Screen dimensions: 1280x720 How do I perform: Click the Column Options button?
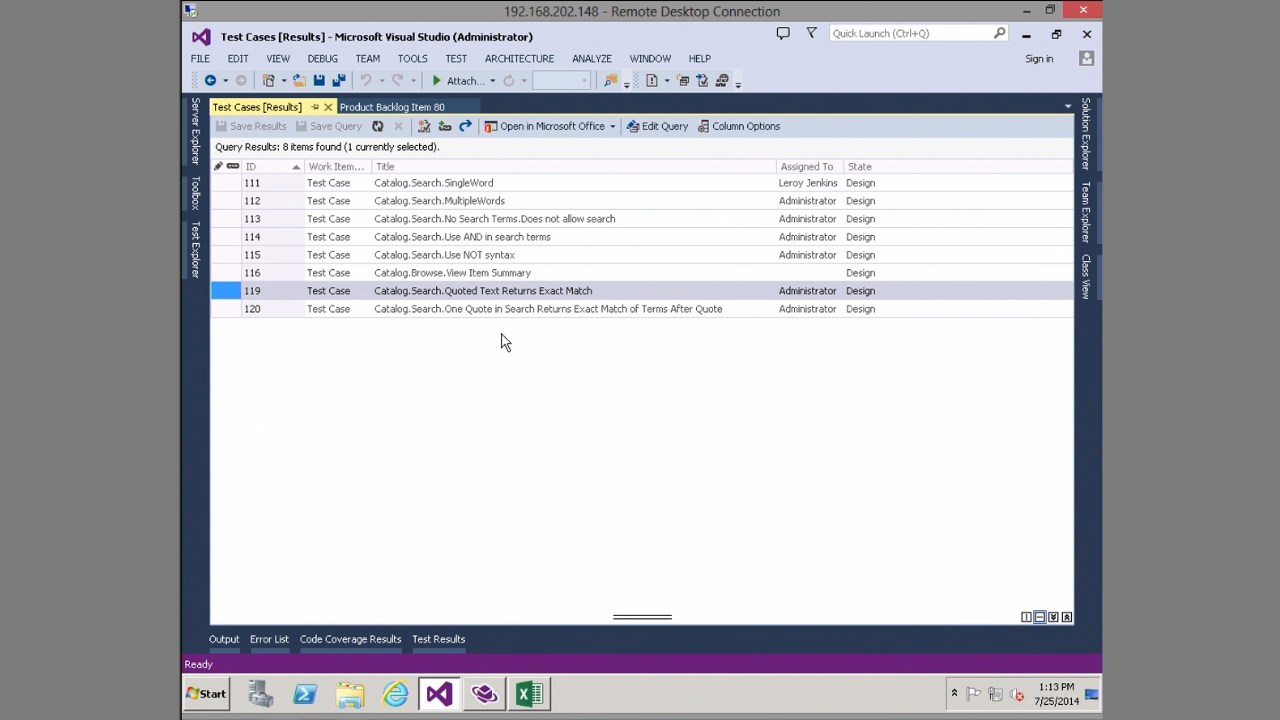(x=738, y=126)
